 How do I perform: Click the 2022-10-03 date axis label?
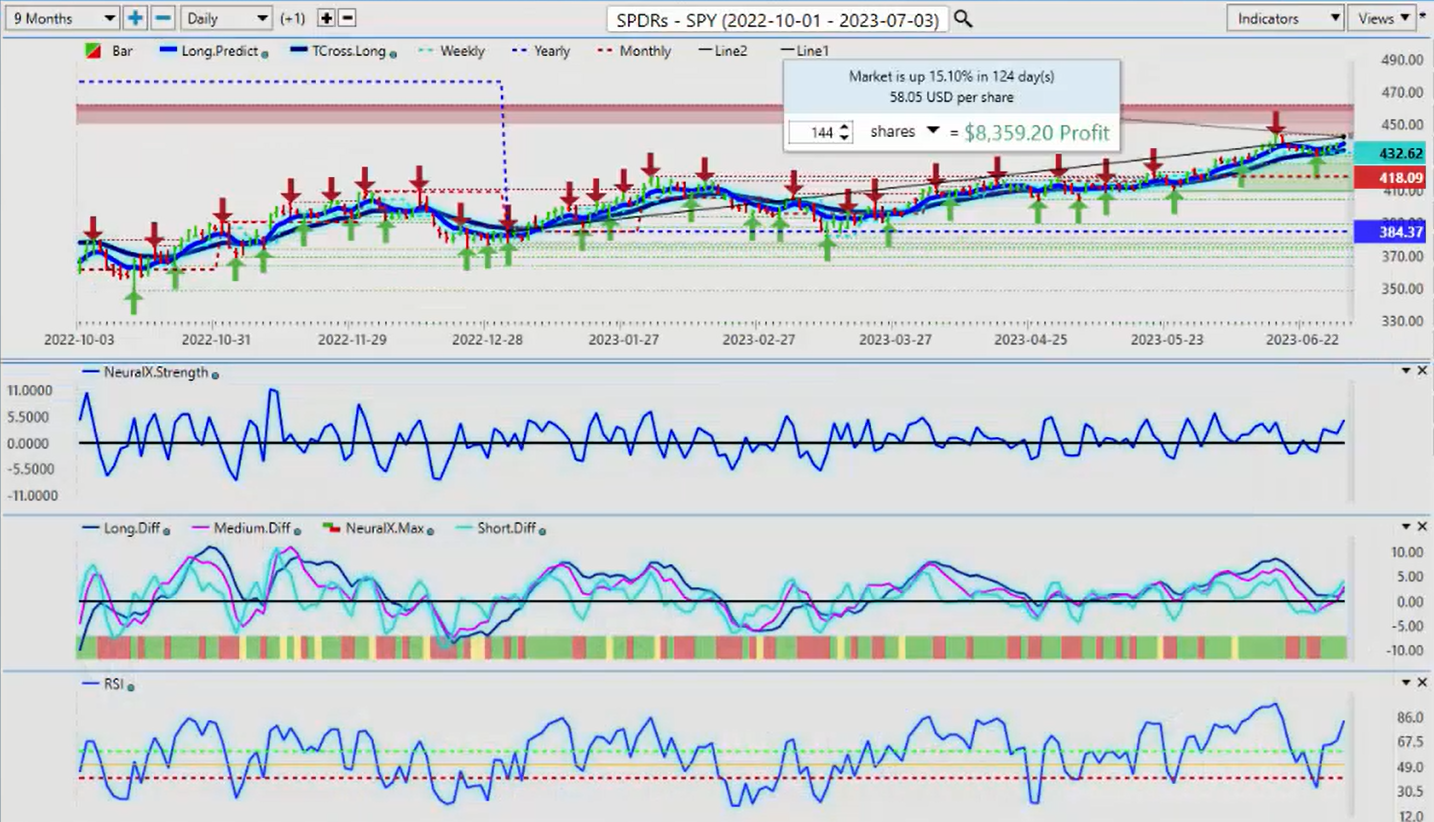78,339
